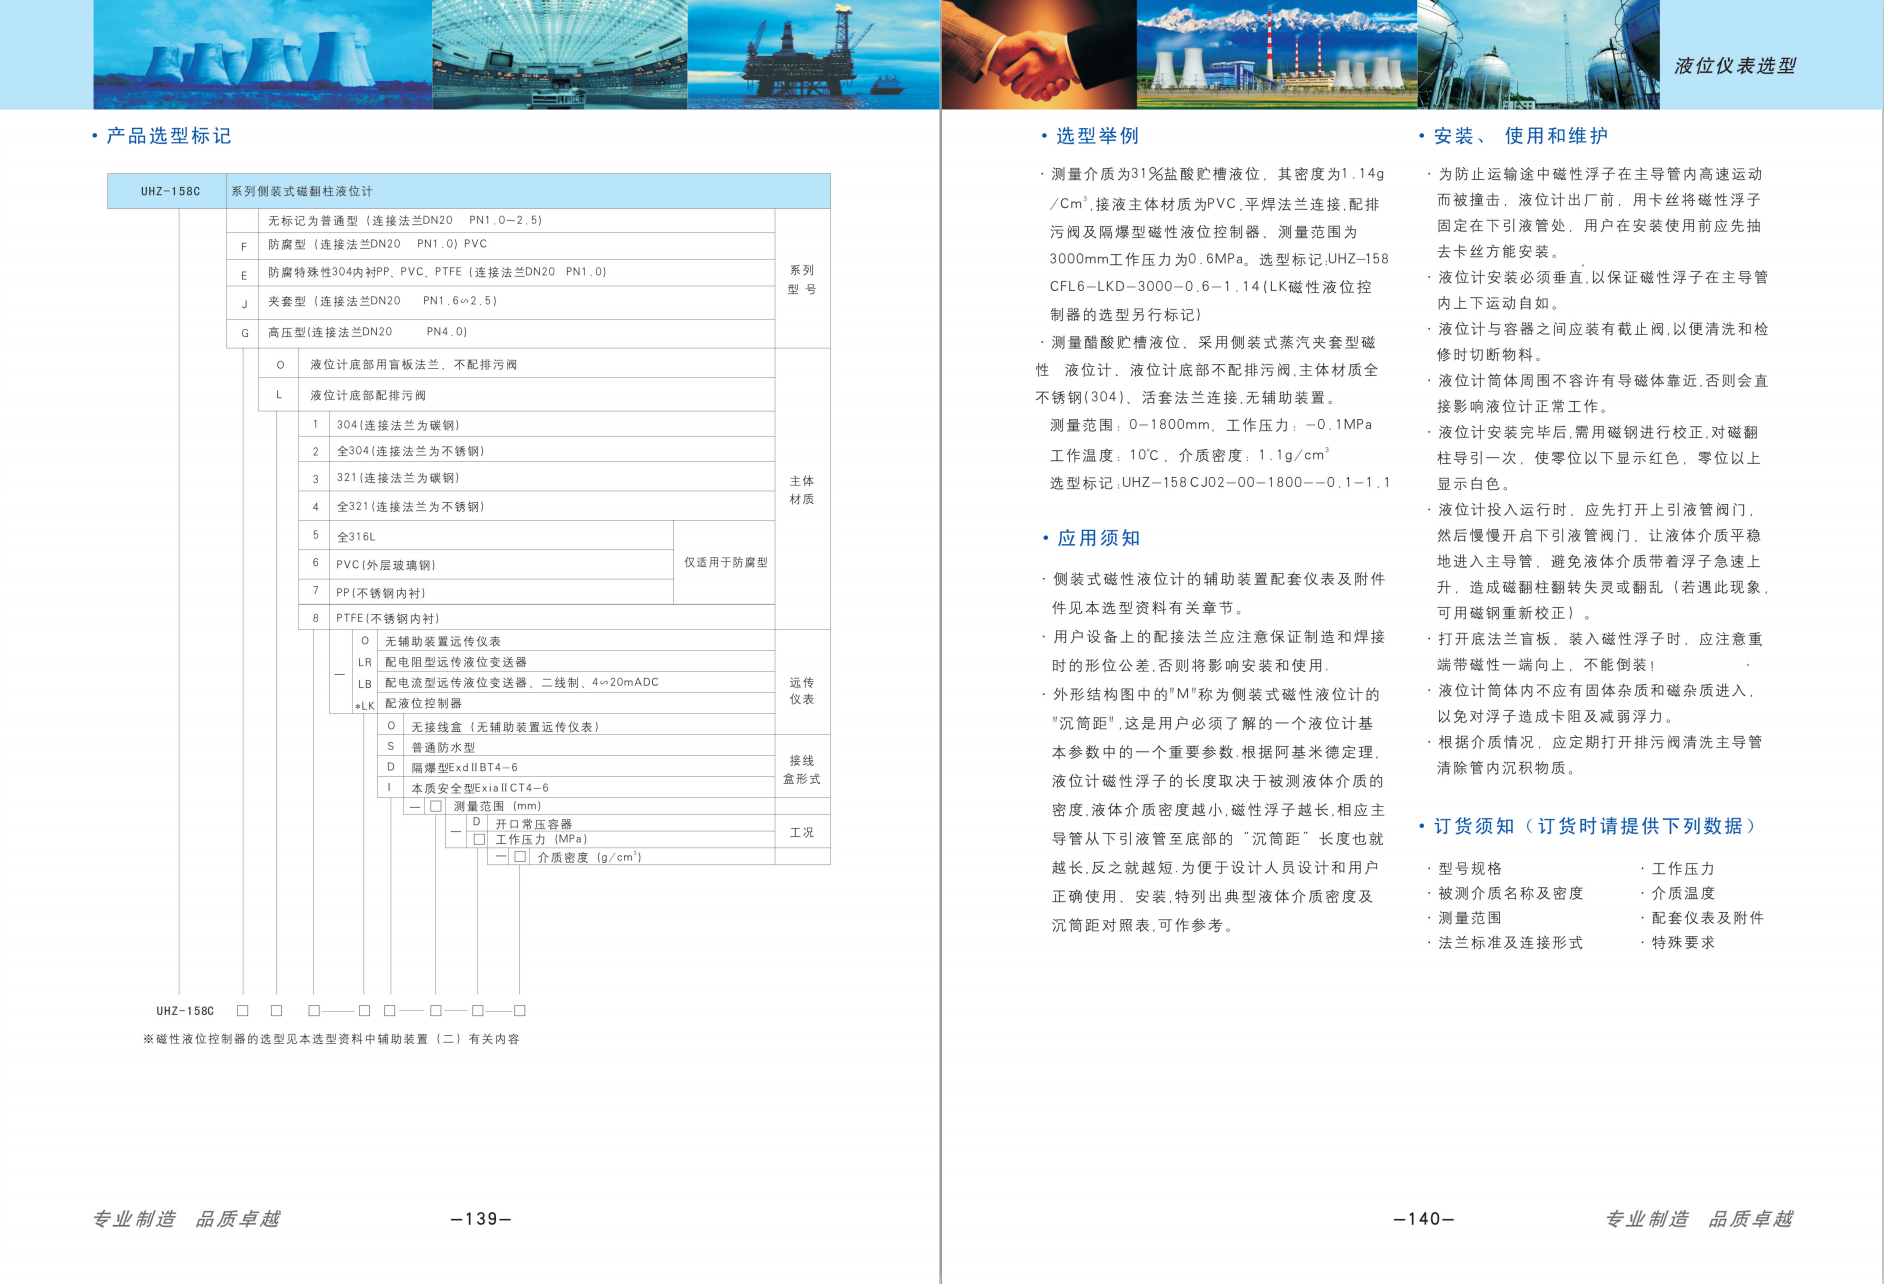Select the power plant with snowy mountains photo
Image resolution: width=1884 pixels, height=1284 pixels.
(1277, 54)
